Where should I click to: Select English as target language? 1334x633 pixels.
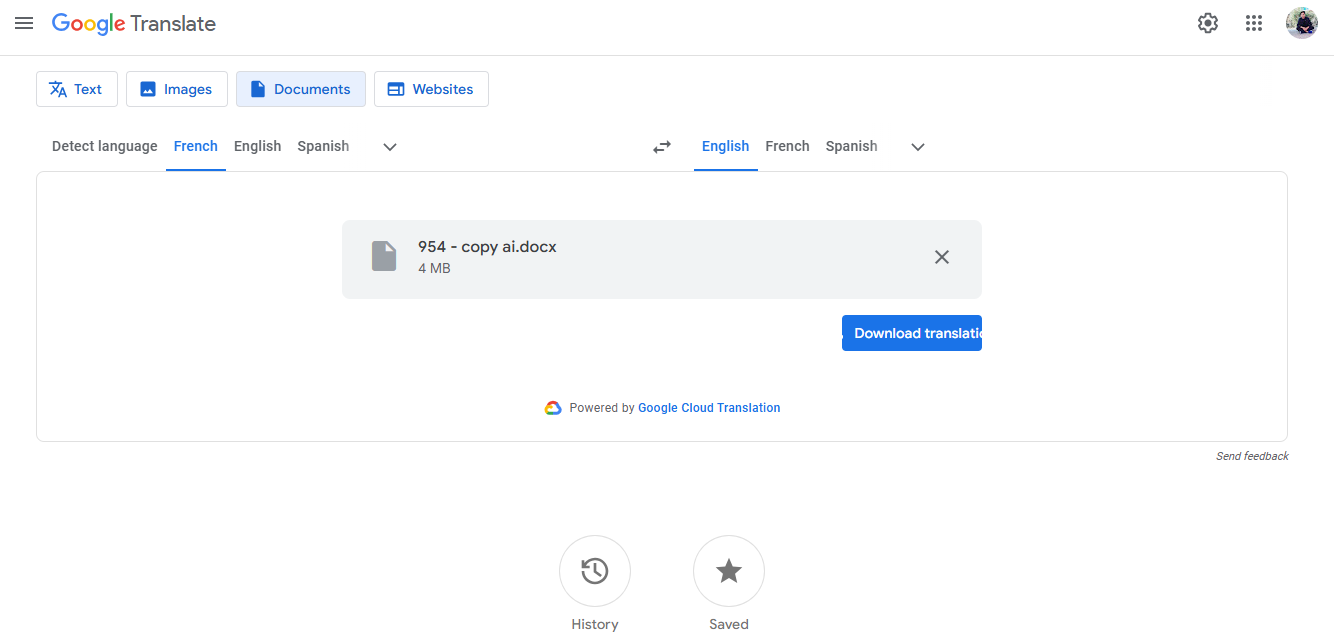coord(725,146)
